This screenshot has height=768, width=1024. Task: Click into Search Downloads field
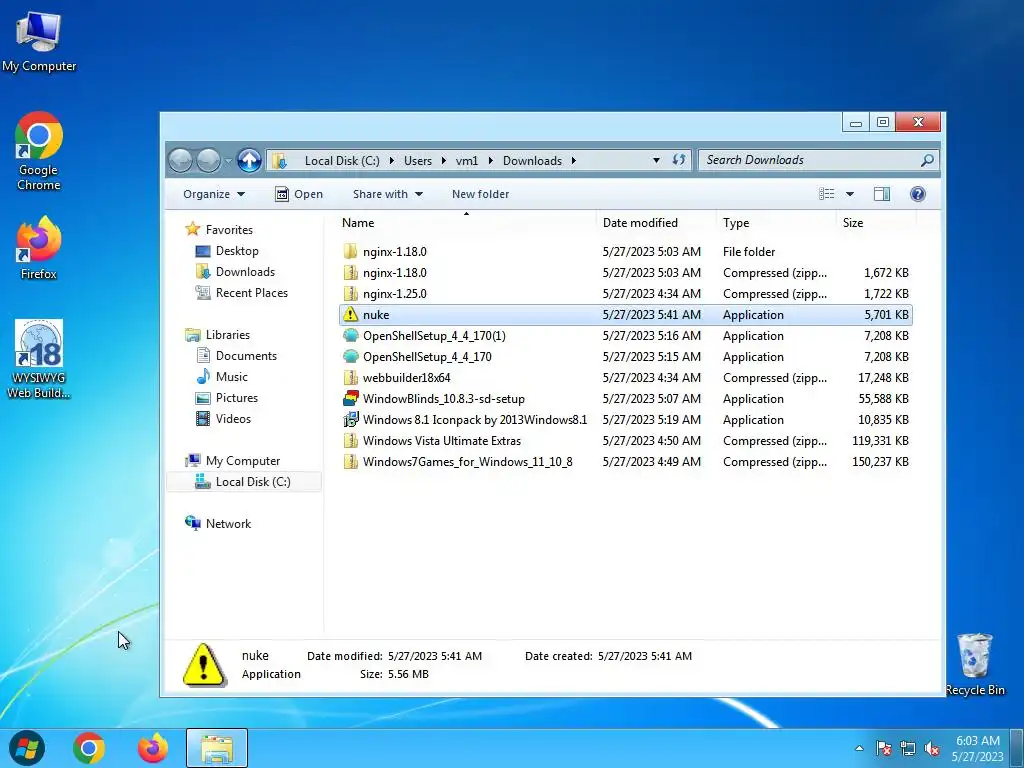810,160
